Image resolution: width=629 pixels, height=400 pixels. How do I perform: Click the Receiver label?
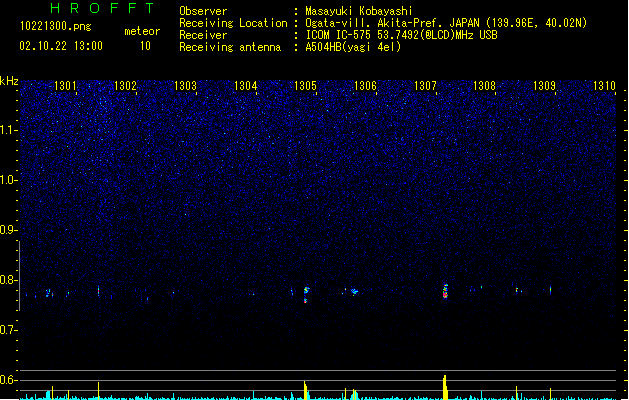pos(203,35)
